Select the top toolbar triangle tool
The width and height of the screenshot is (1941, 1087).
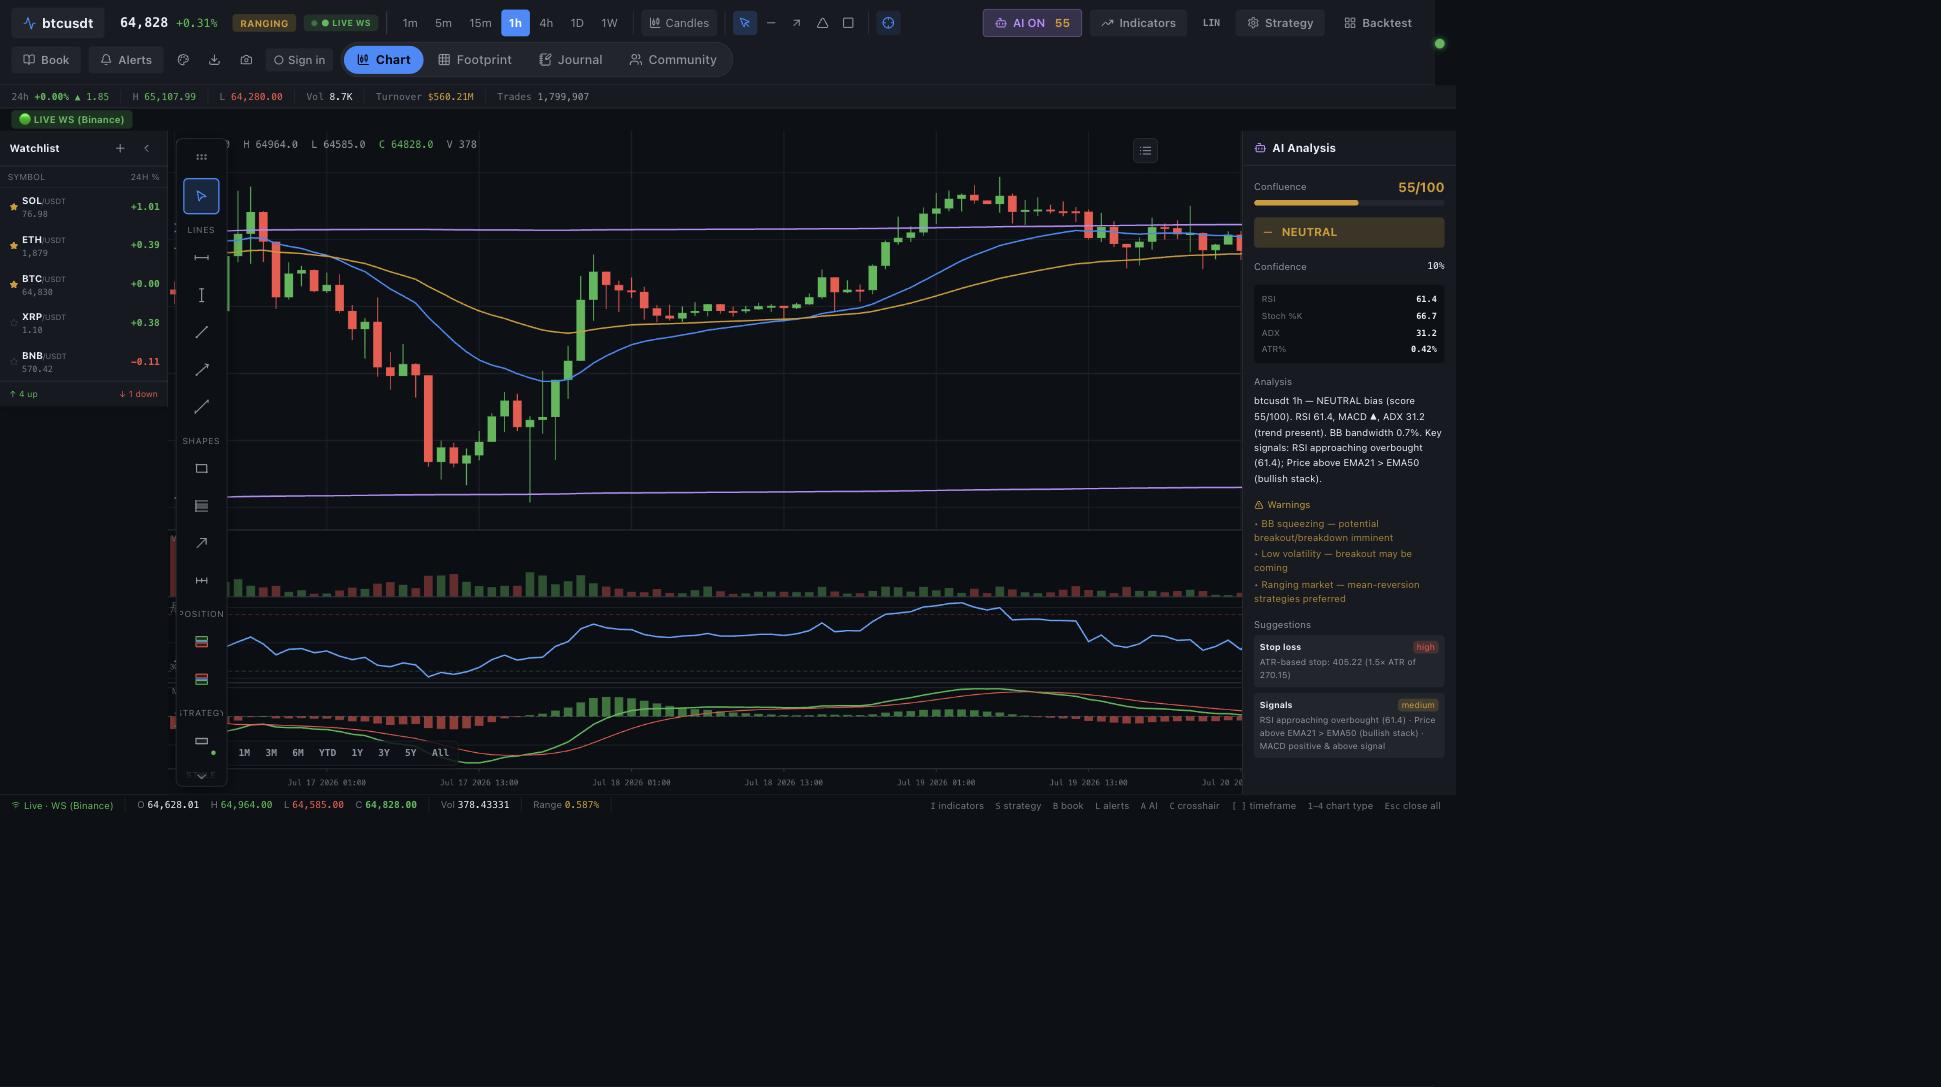tap(823, 23)
